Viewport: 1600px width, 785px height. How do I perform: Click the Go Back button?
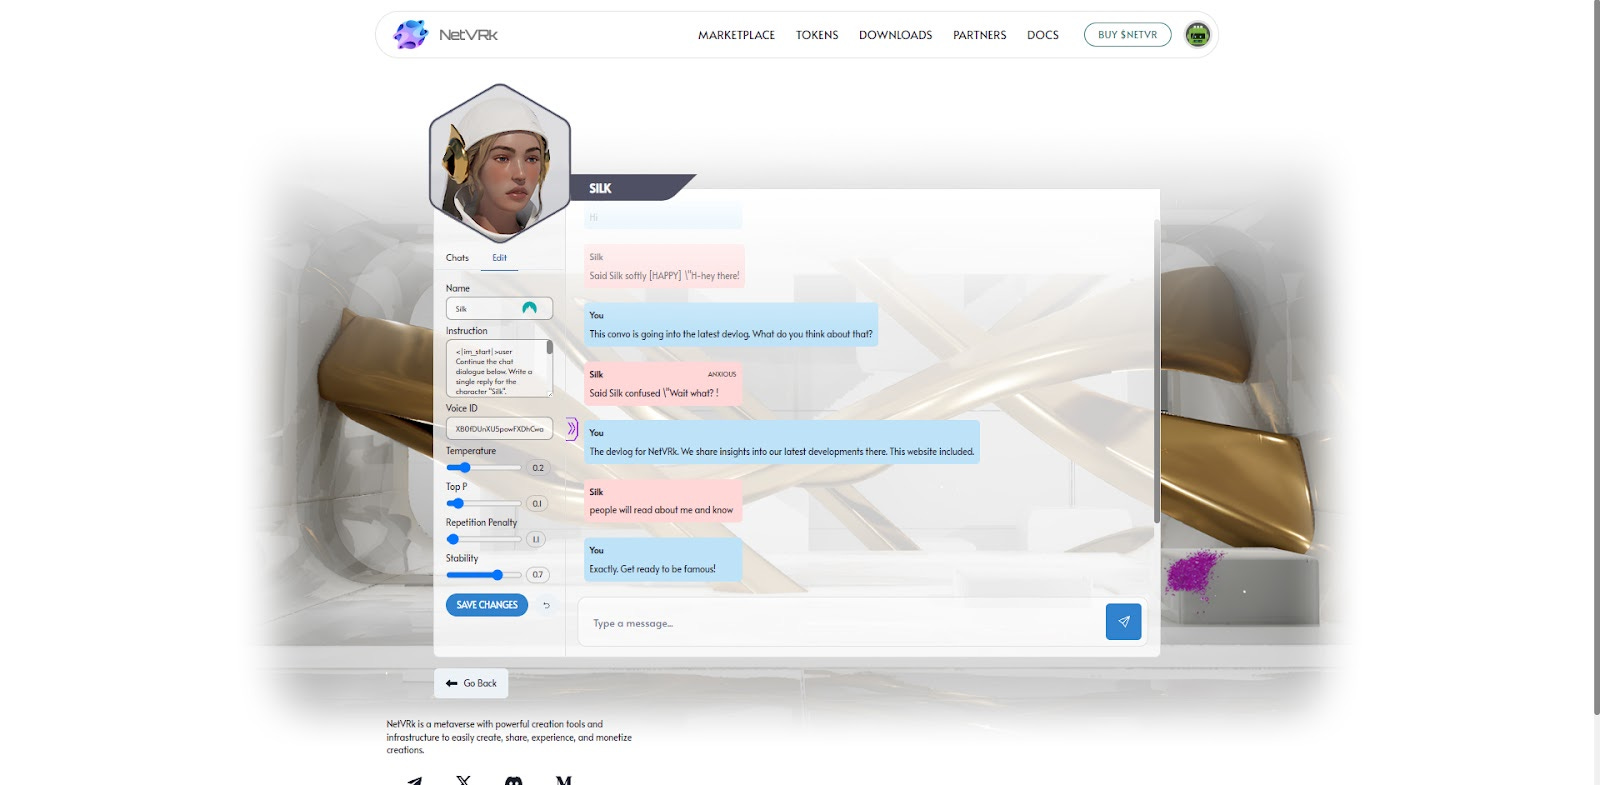[x=471, y=683]
